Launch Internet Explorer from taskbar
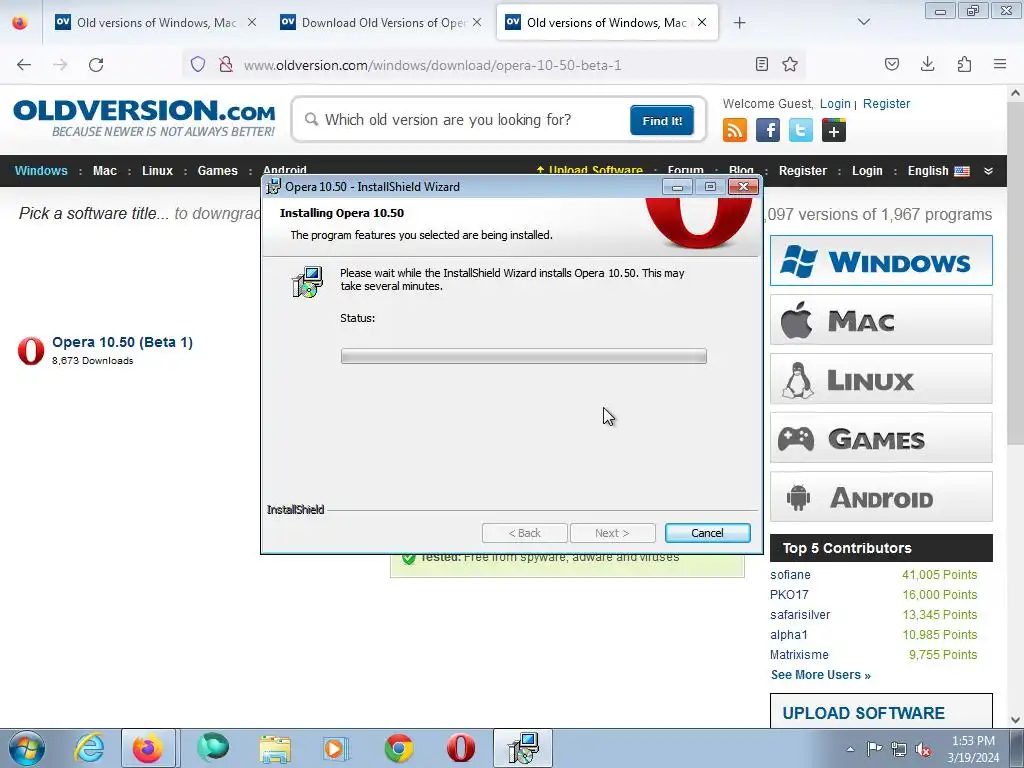The width and height of the screenshot is (1024, 768). 89,748
